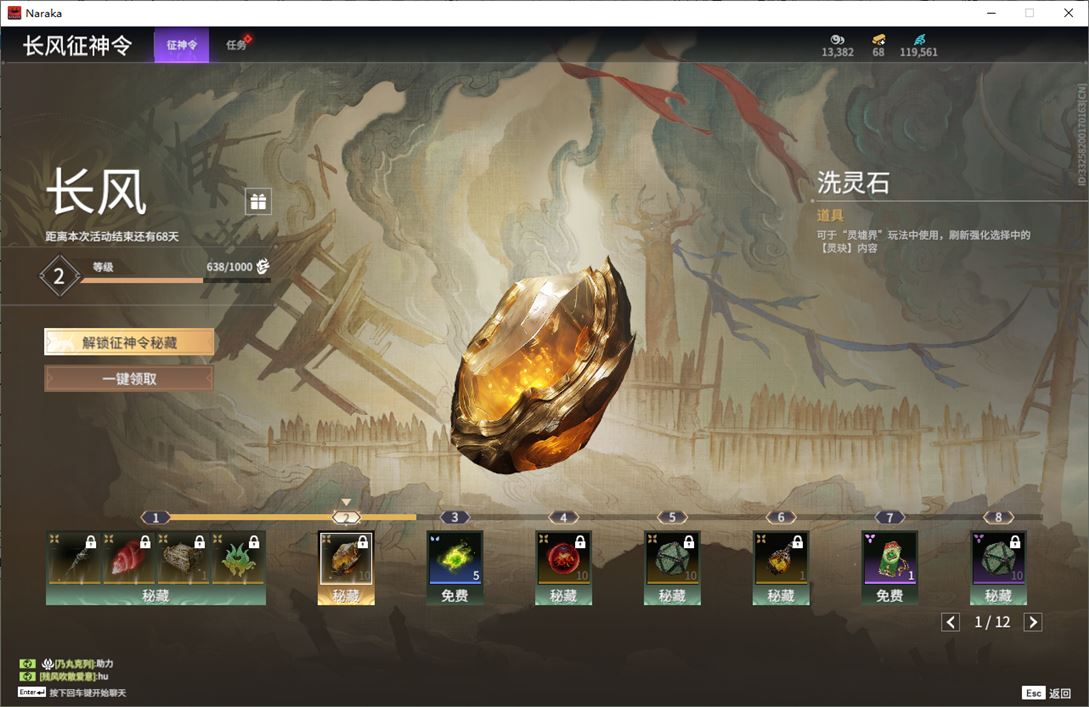Select the locked dark staff reward at level 1
Image resolution: width=1089 pixels, height=707 pixels.
pyautogui.click(x=73, y=558)
